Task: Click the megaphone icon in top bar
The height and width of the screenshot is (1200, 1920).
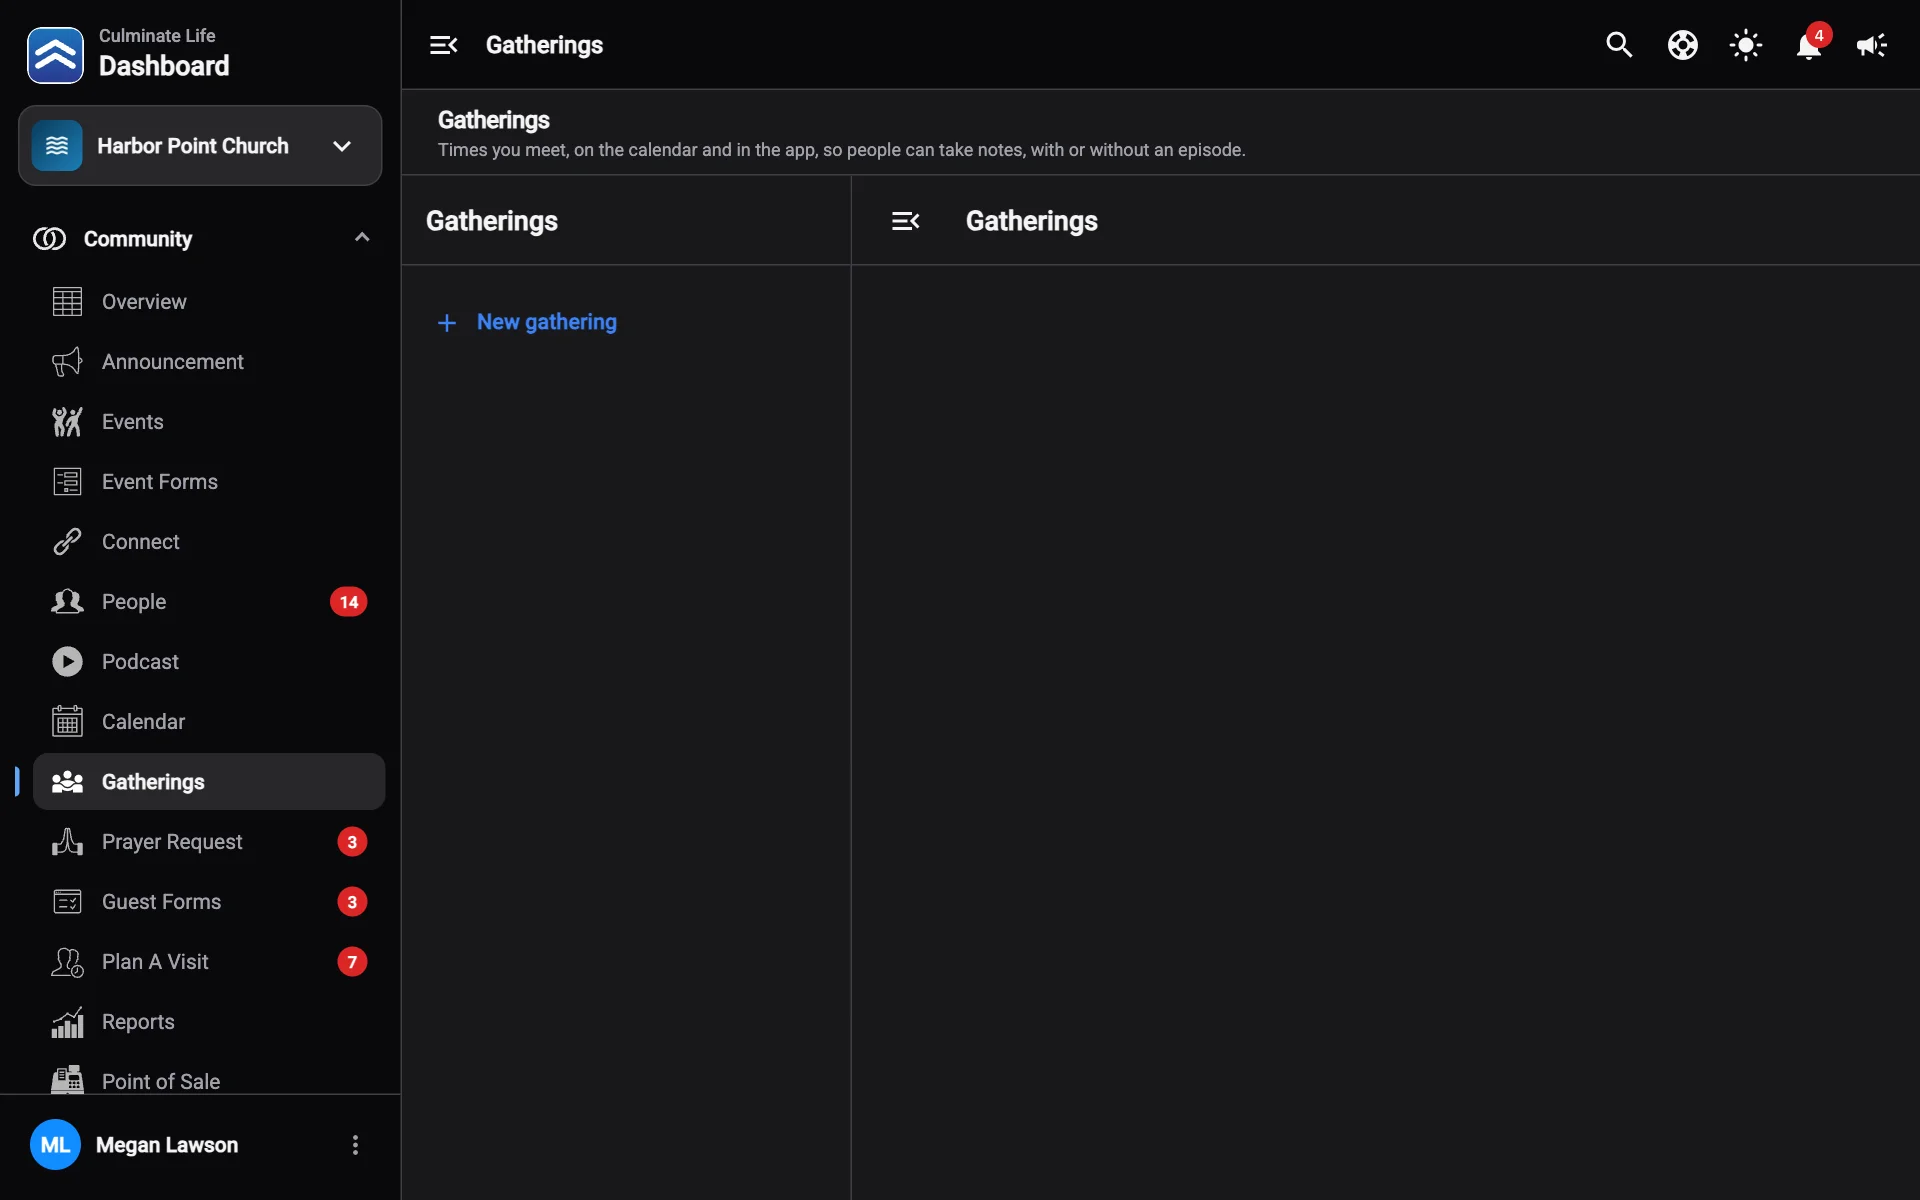Action: 1872,45
